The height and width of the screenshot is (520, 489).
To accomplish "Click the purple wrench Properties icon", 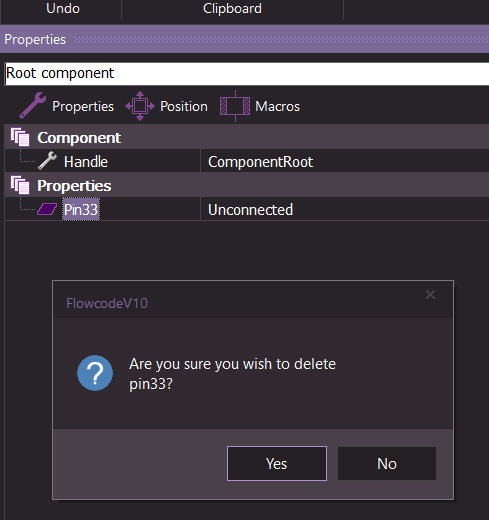I will (x=32, y=106).
